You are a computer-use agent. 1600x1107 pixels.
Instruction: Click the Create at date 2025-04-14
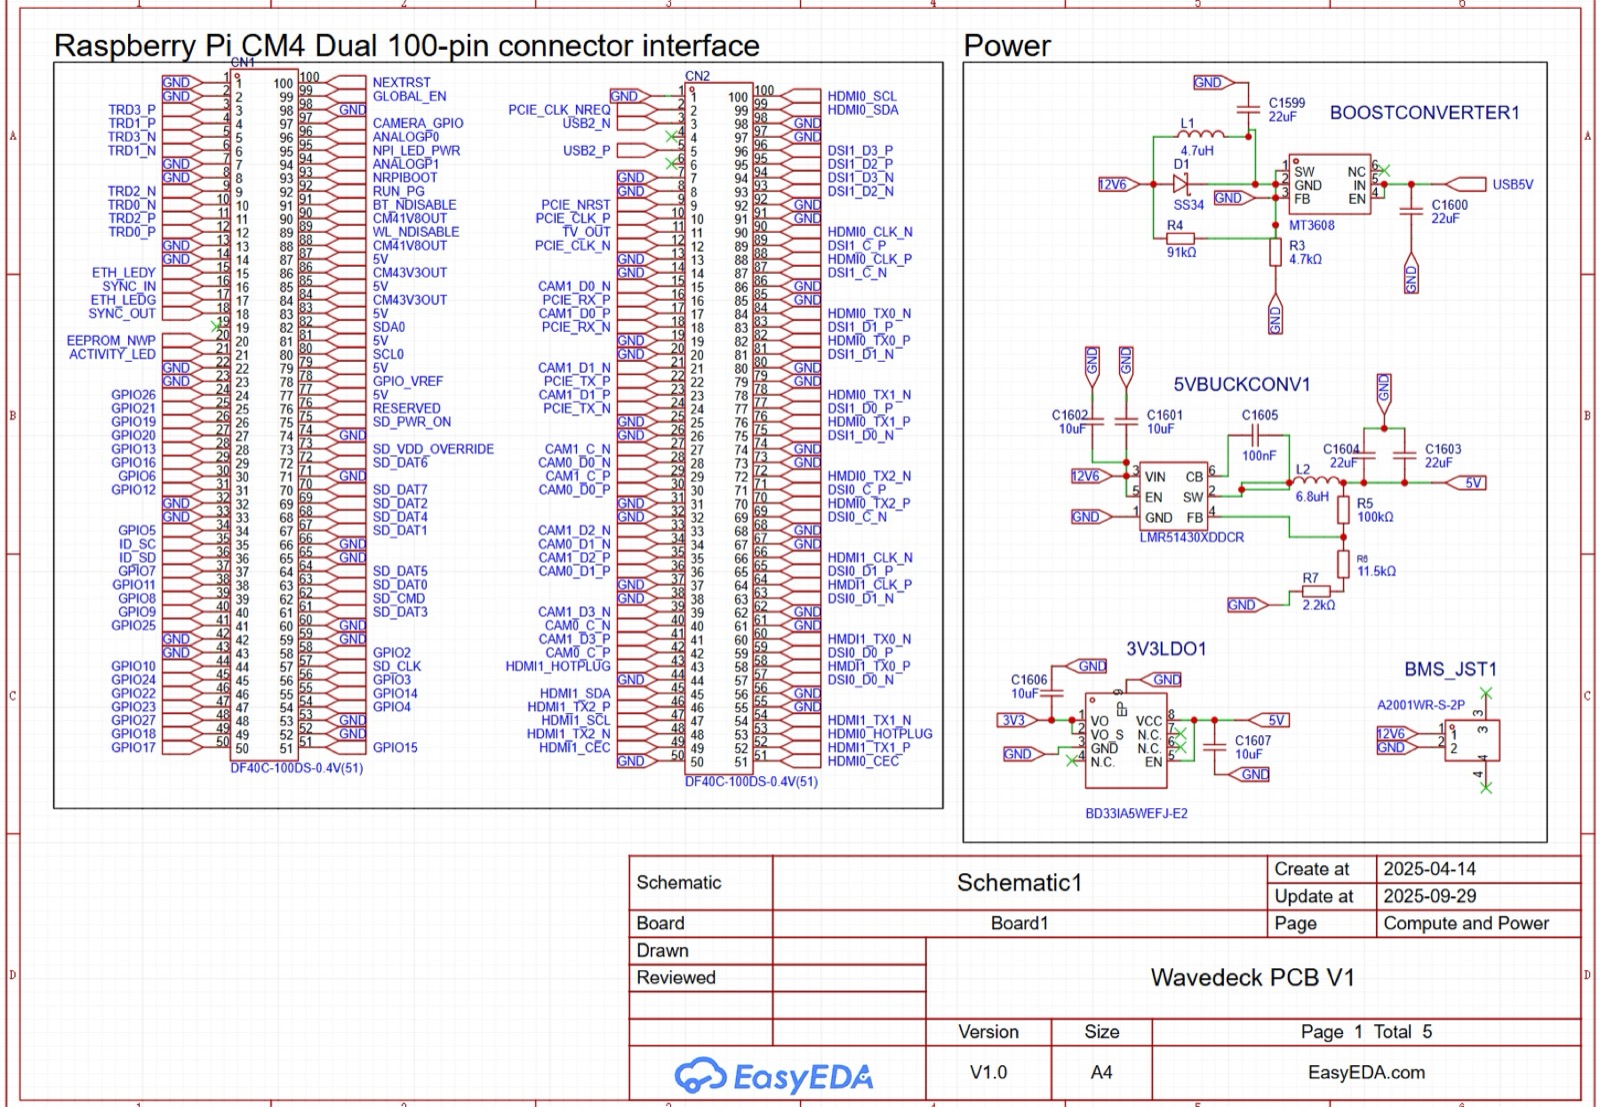click(x=1429, y=869)
